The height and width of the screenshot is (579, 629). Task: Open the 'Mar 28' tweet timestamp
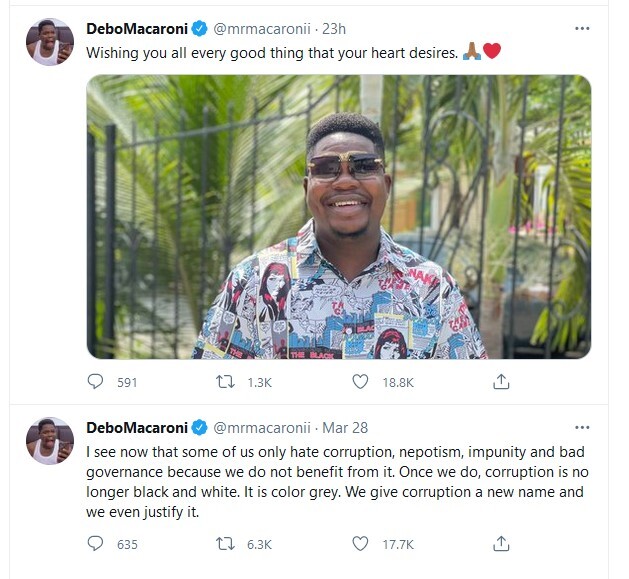[344, 427]
